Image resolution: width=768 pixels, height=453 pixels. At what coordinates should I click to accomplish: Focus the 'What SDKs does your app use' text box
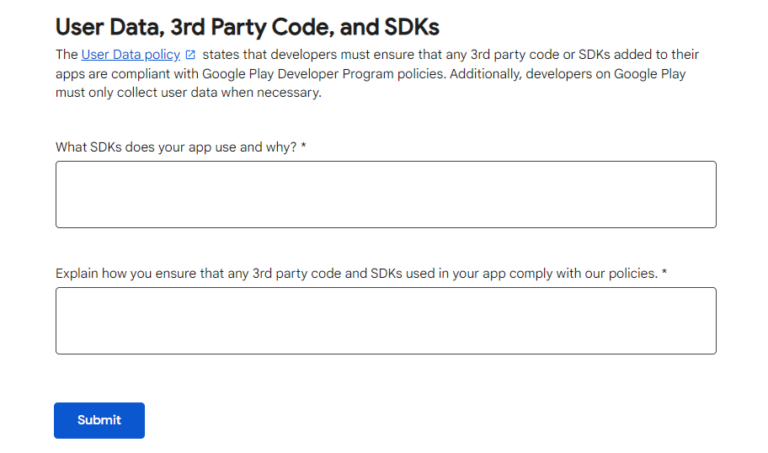coord(385,194)
